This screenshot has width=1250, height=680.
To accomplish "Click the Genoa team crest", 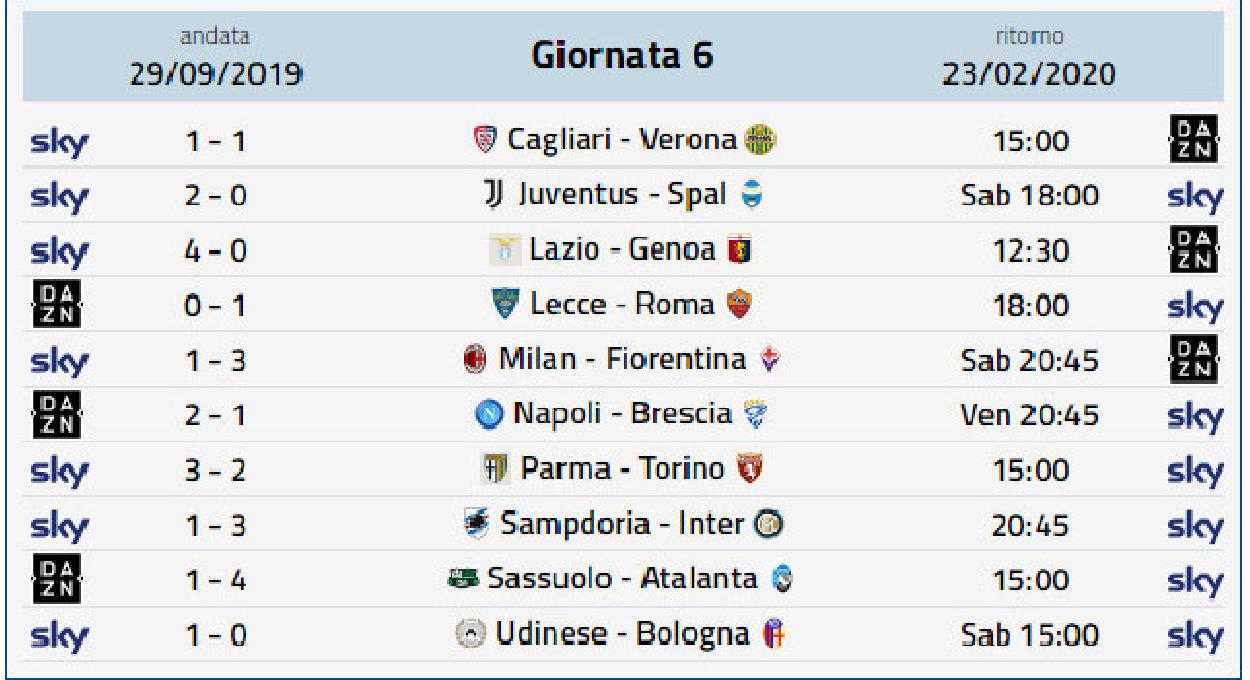I will 741,249.
